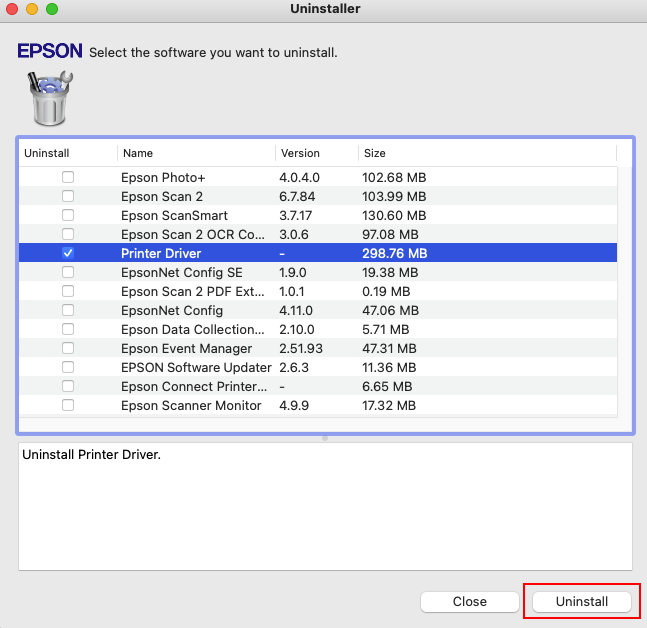Select the Epson Scan 2 OCR Co... name
This screenshot has height=628, width=647.
193,234
